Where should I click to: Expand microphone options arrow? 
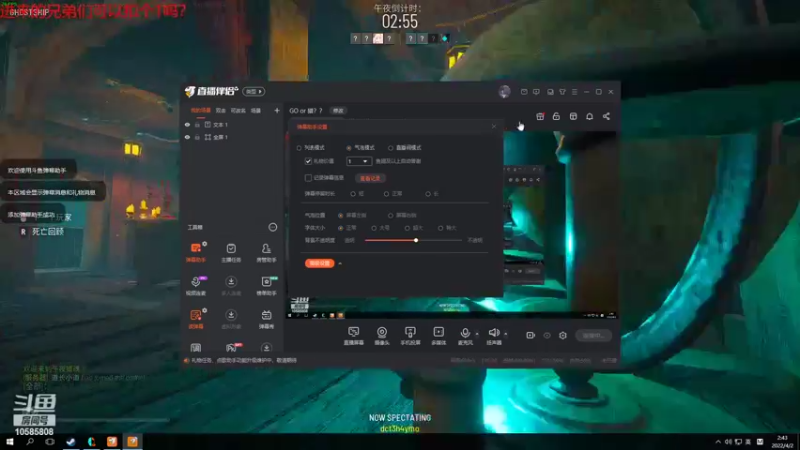pyautogui.click(x=477, y=334)
